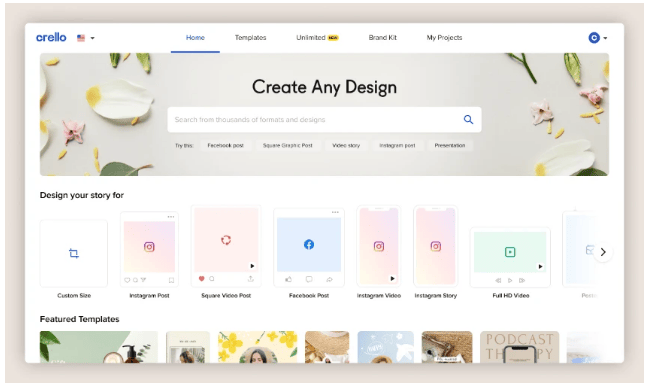Click the Instagram Post format icon
Screen dimensions: 648x387
click(149, 247)
